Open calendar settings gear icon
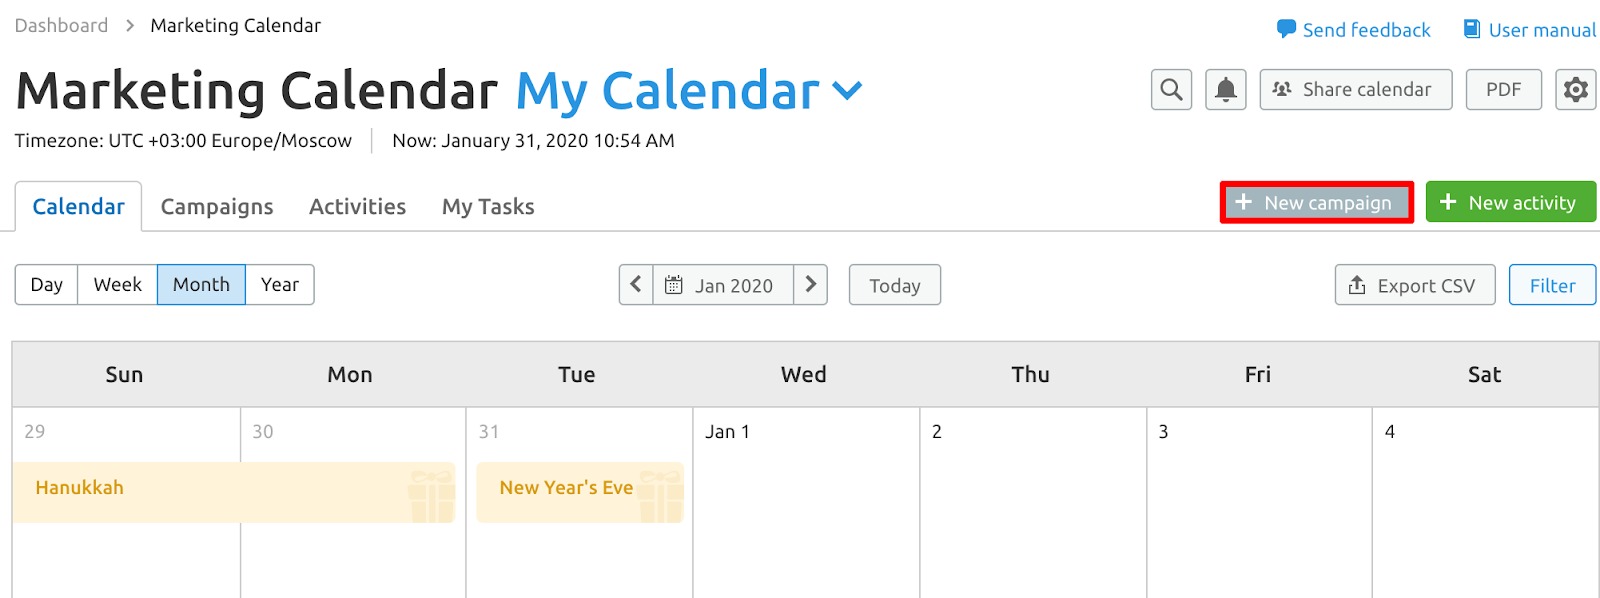 1575,90
